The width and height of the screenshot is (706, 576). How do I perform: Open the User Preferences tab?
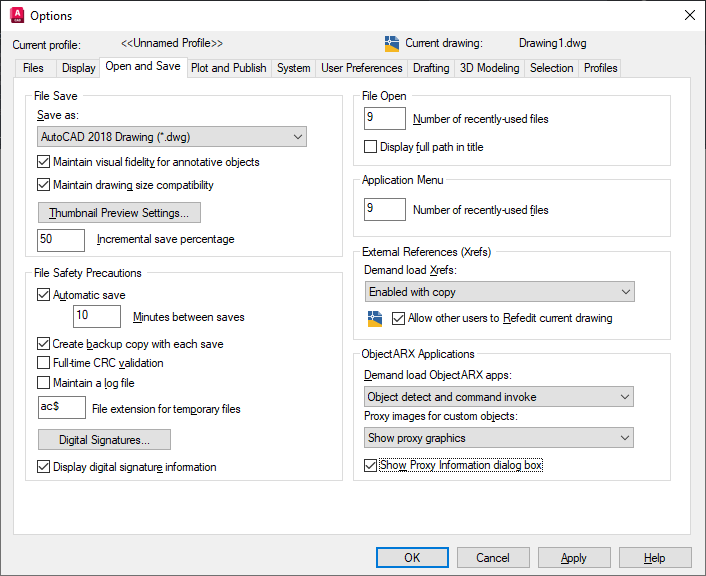(362, 68)
